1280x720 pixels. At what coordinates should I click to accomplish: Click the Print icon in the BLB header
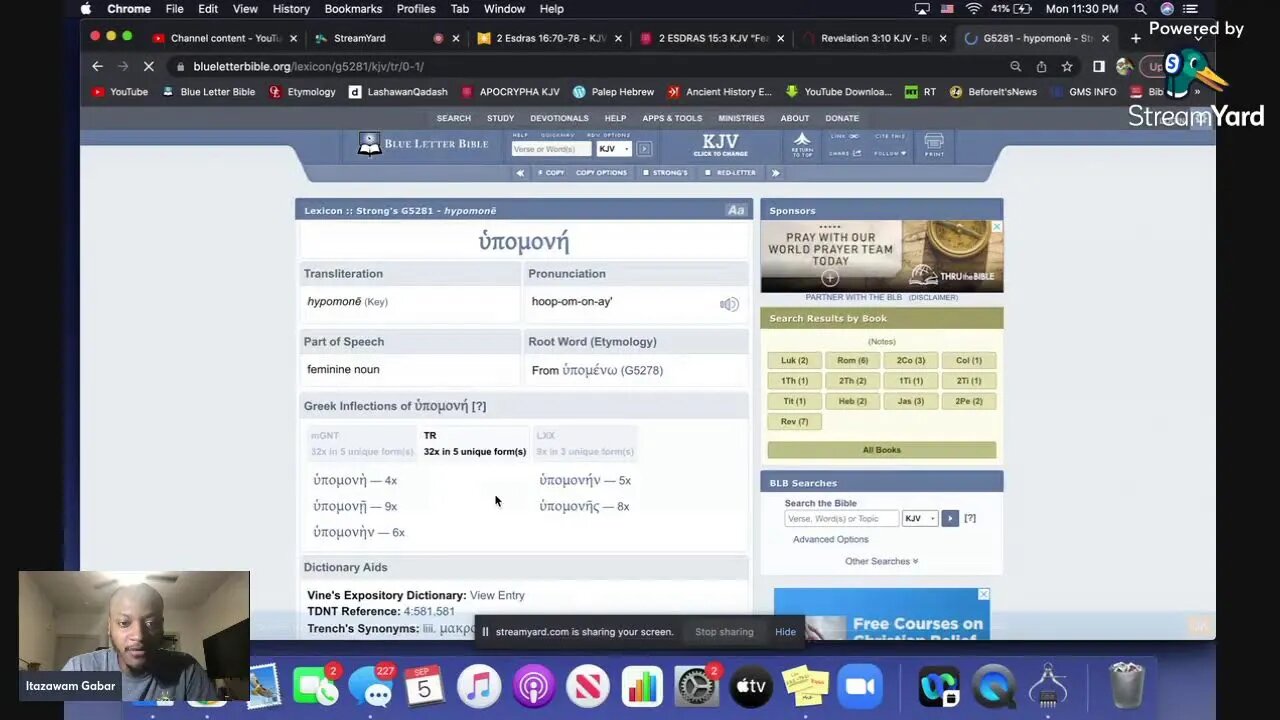(934, 145)
